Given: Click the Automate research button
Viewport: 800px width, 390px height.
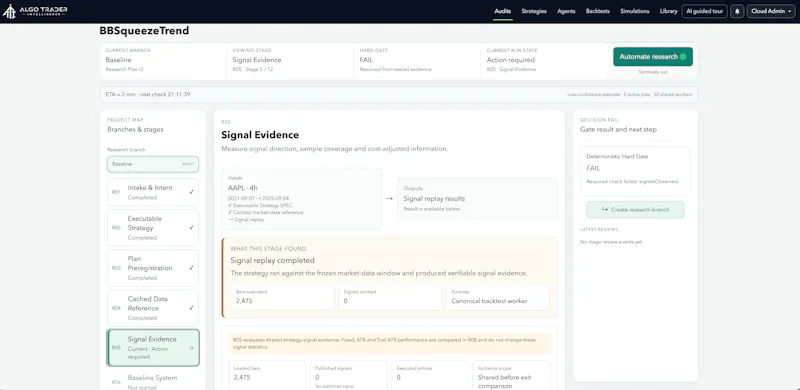Looking at the screenshot, I should click(x=653, y=57).
